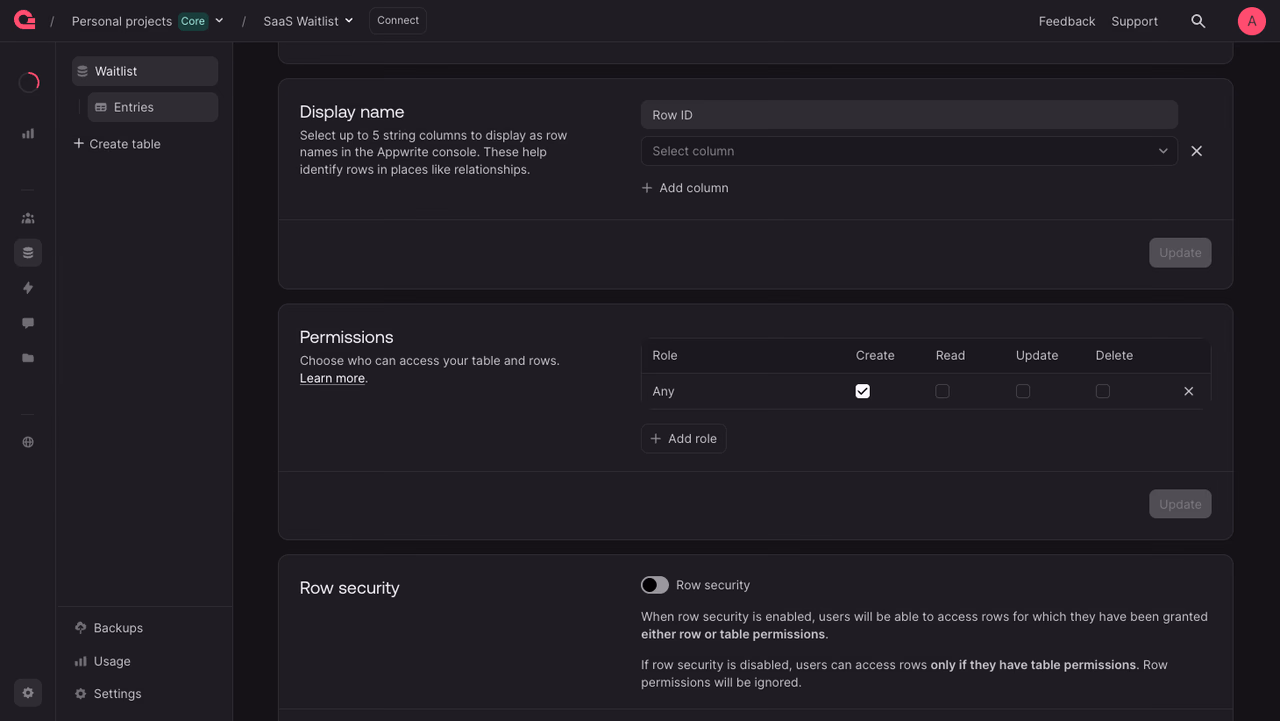Open the search magnifier icon
This screenshot has width=1280, height=721.
(1198, 21)
